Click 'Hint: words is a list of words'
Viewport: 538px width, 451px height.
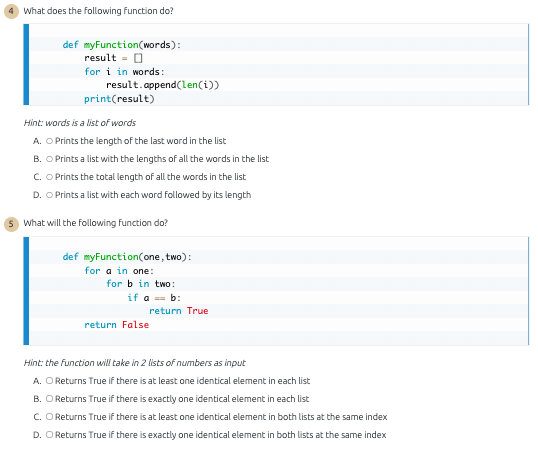[x=80, y=123]
